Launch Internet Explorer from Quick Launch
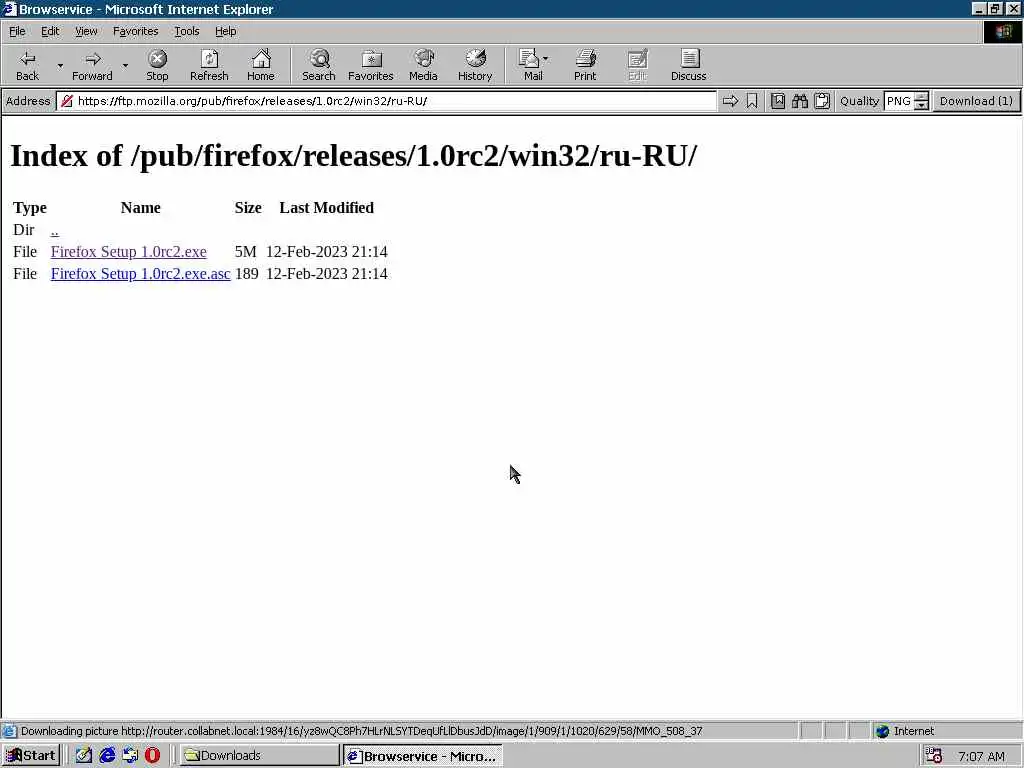The image size is (1024, 768). click(x=107, y=756)
